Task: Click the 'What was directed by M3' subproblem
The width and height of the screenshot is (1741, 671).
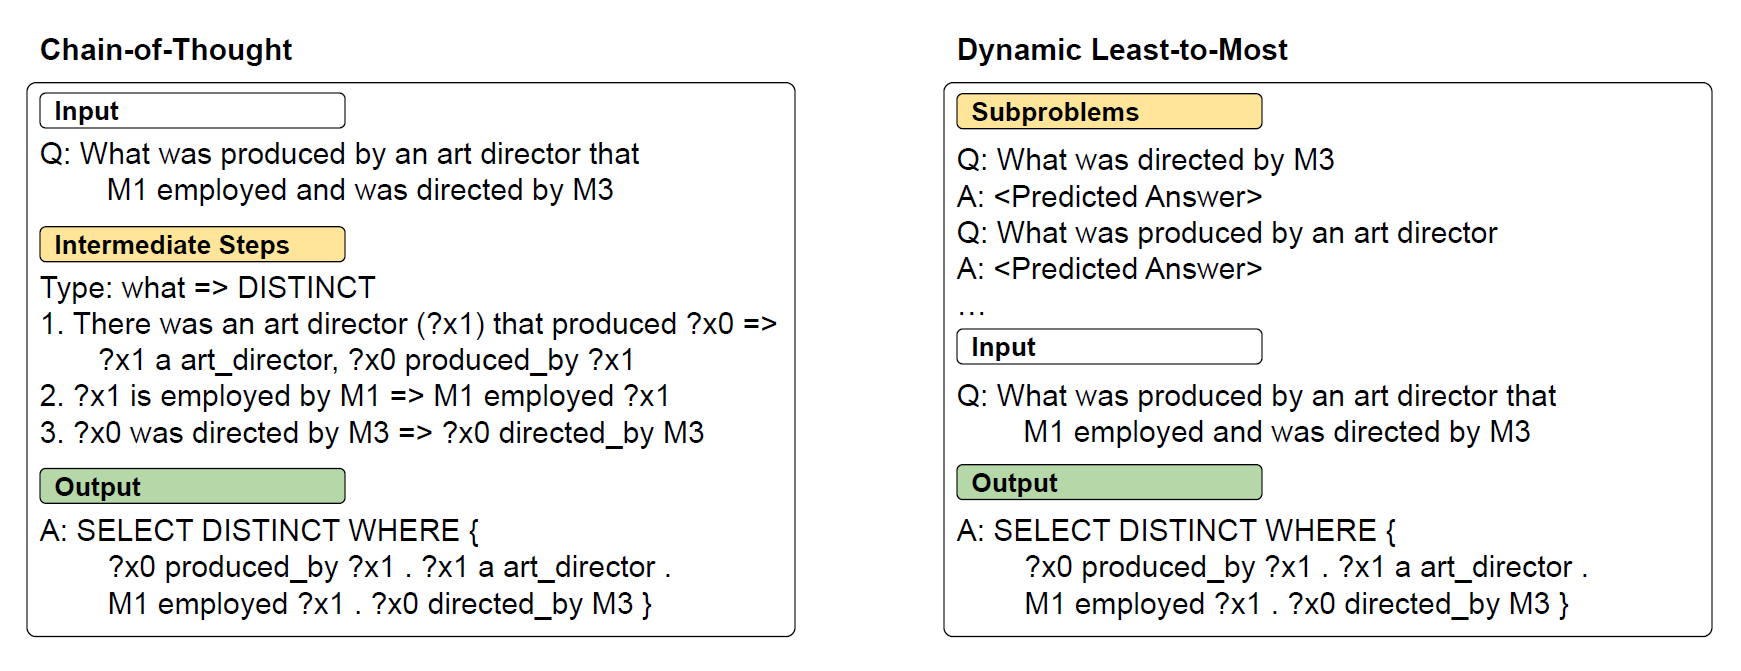Action: [1146, 160]
